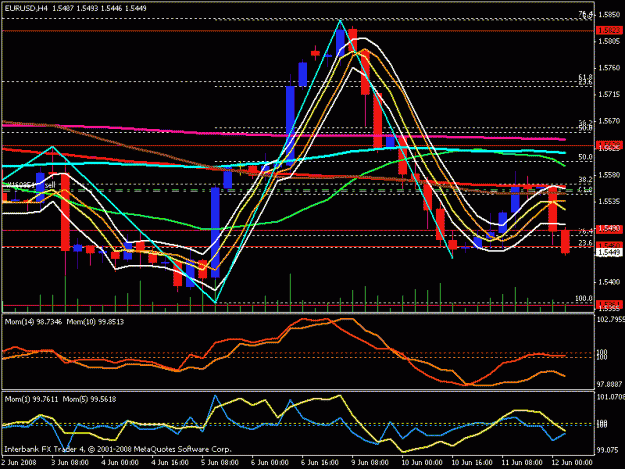Select the Mom(1) 99.7611 indicator label
Viewport: 625px width, 469px height.
[x=32, y=399]
